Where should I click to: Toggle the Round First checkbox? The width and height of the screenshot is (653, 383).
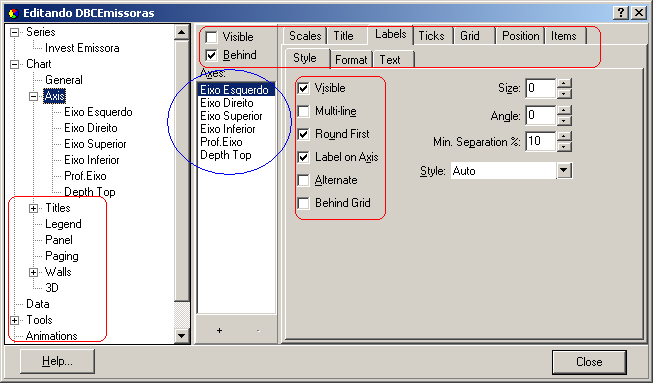(304, 134)
